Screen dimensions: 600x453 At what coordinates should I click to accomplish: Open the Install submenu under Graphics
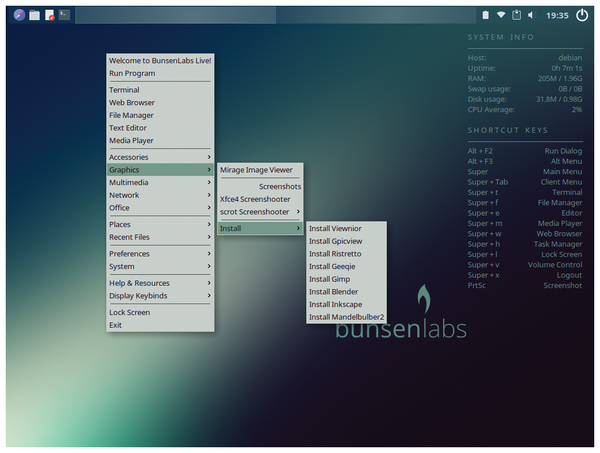tap(260, 228)
